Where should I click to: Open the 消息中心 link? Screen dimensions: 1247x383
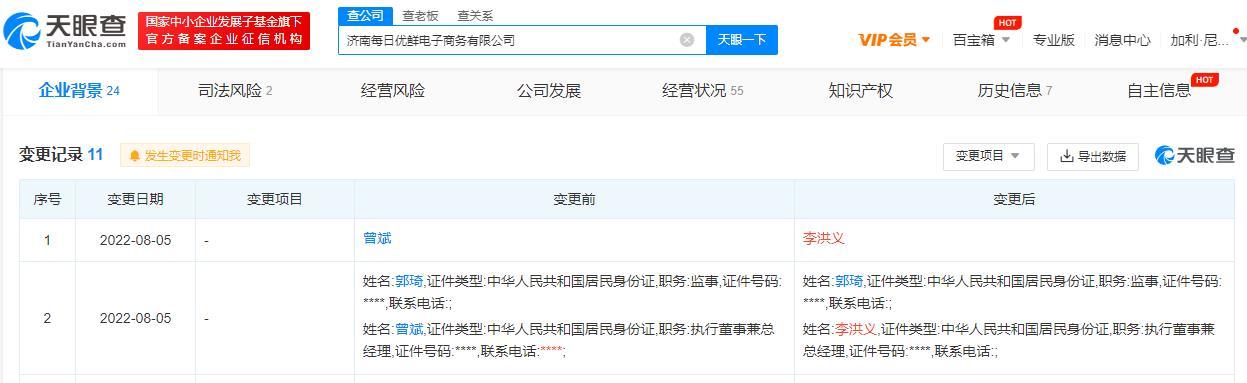coord(1122,40)
